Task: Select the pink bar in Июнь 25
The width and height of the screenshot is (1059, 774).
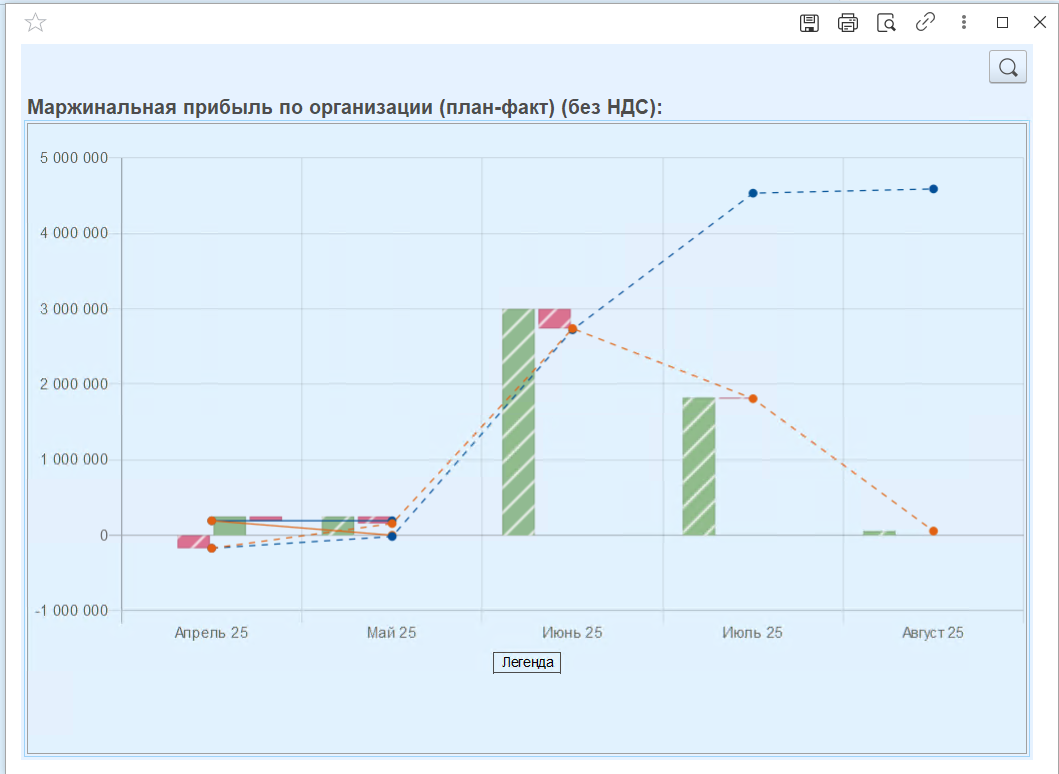Action: 554,319
